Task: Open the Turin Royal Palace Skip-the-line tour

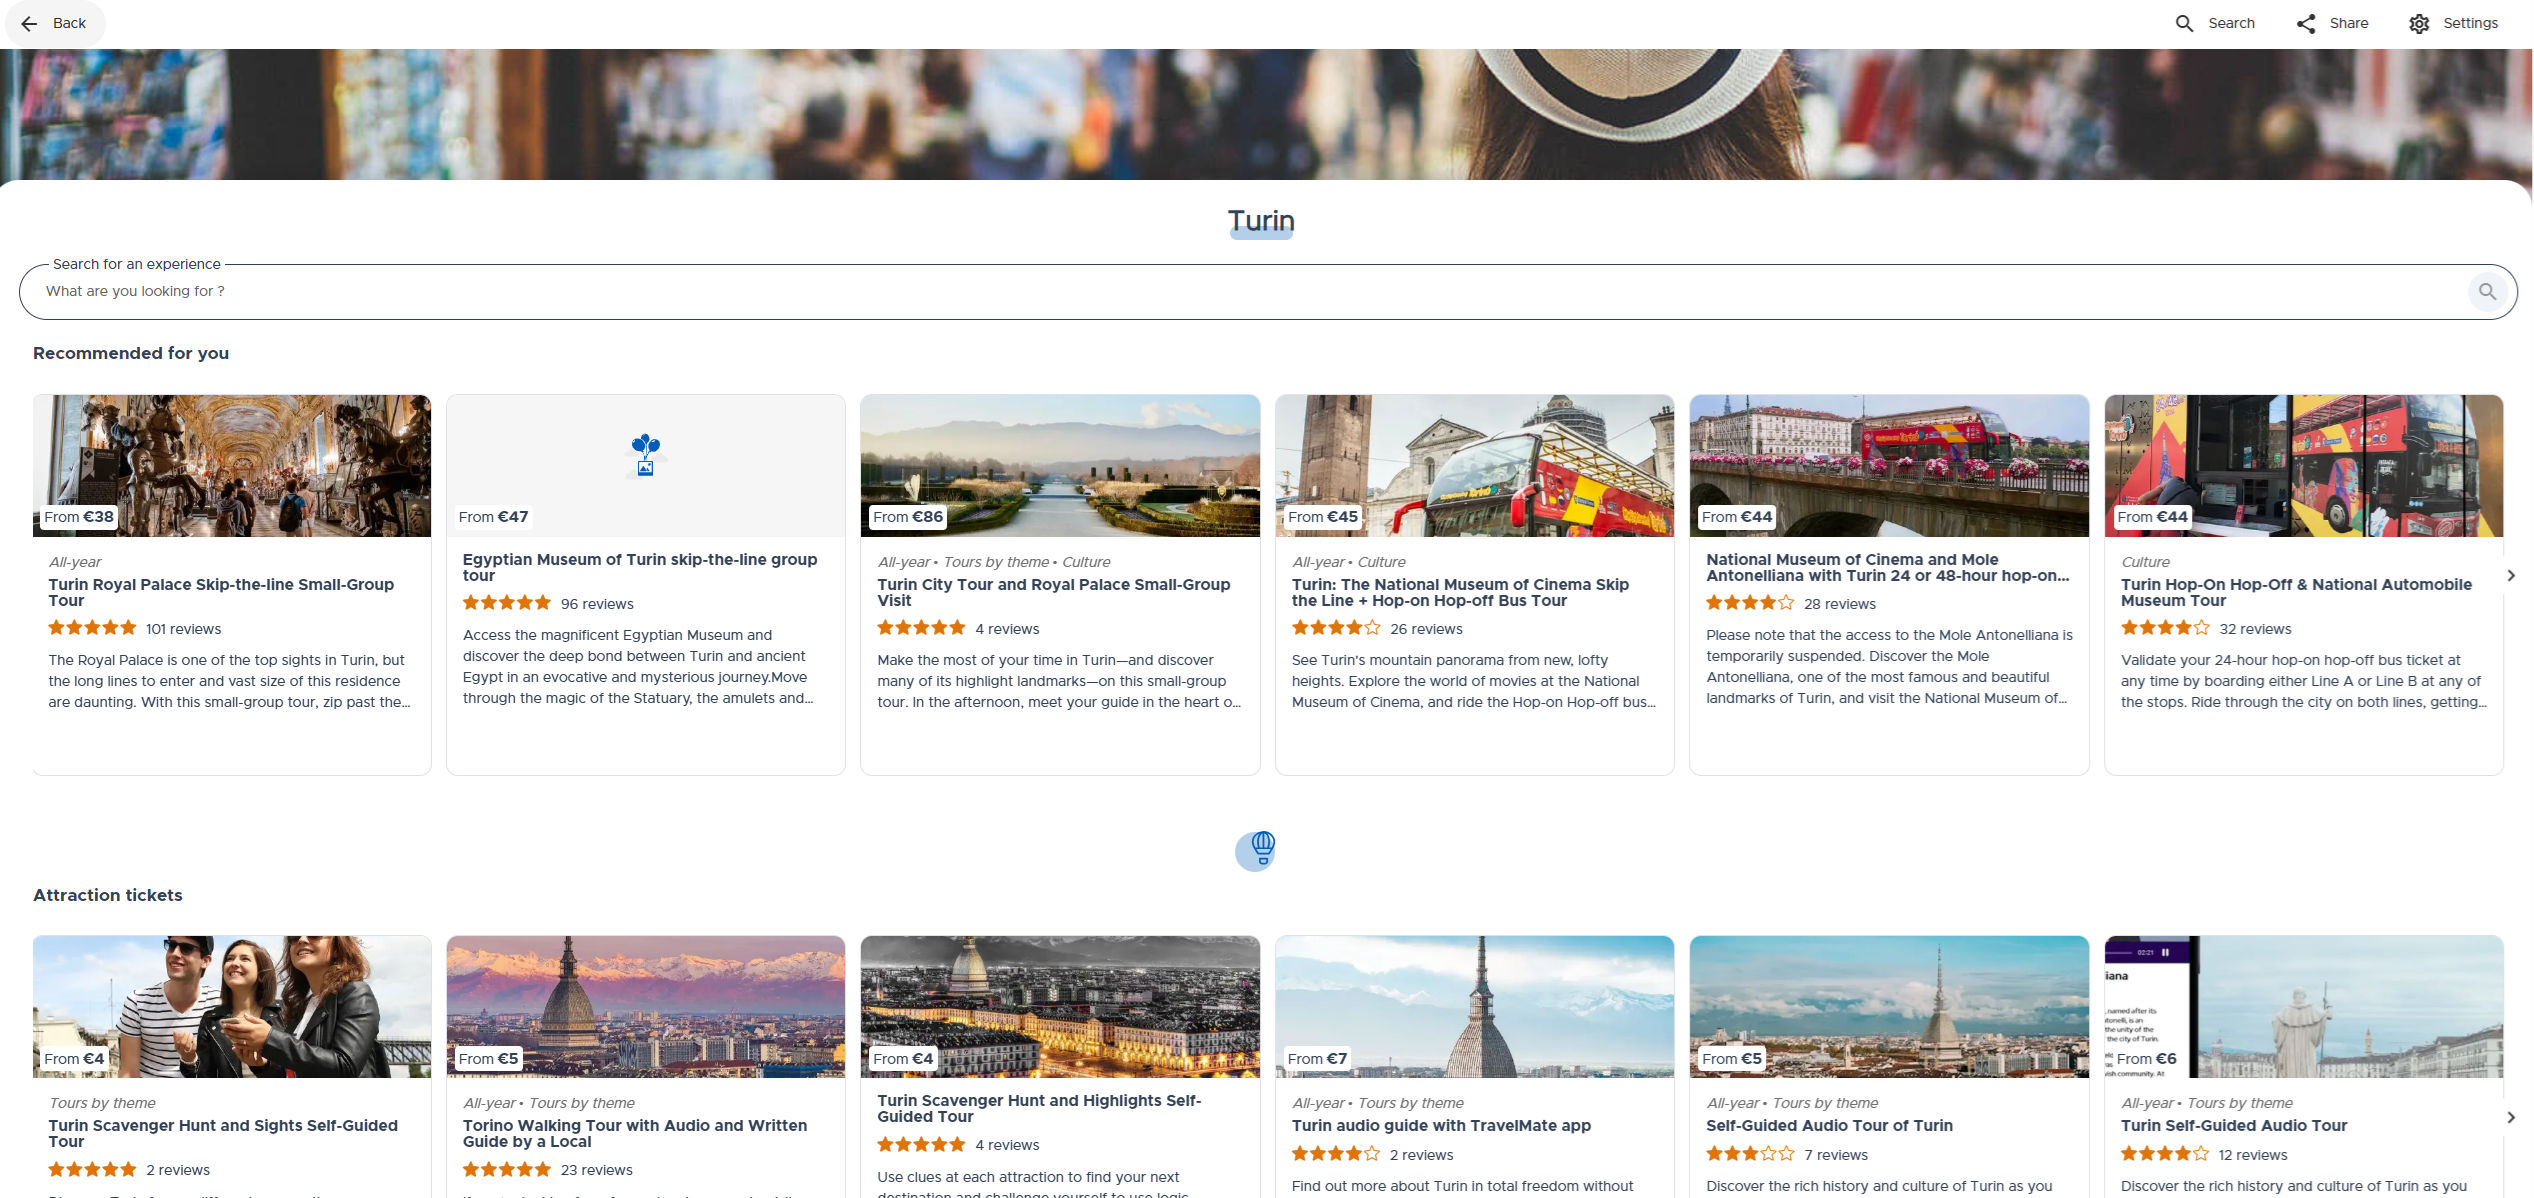Action: [220, 592]
